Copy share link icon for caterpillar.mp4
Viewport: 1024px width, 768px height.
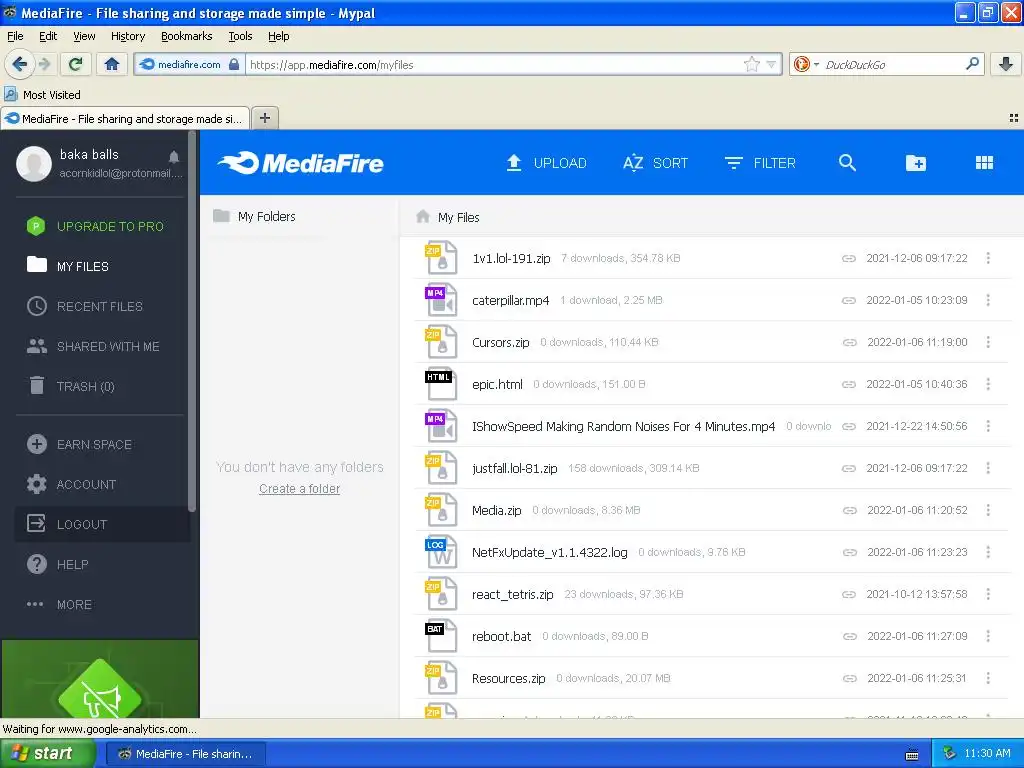tap(848, 300)
